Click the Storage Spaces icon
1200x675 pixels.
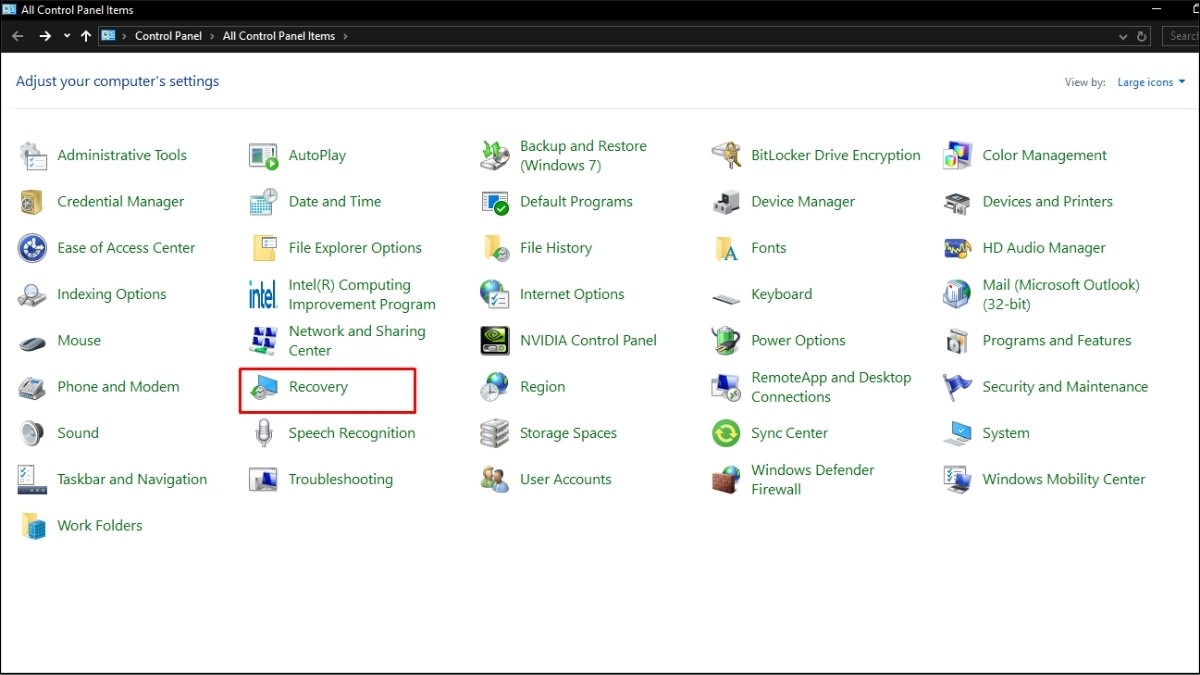click(x=495, y=434)
